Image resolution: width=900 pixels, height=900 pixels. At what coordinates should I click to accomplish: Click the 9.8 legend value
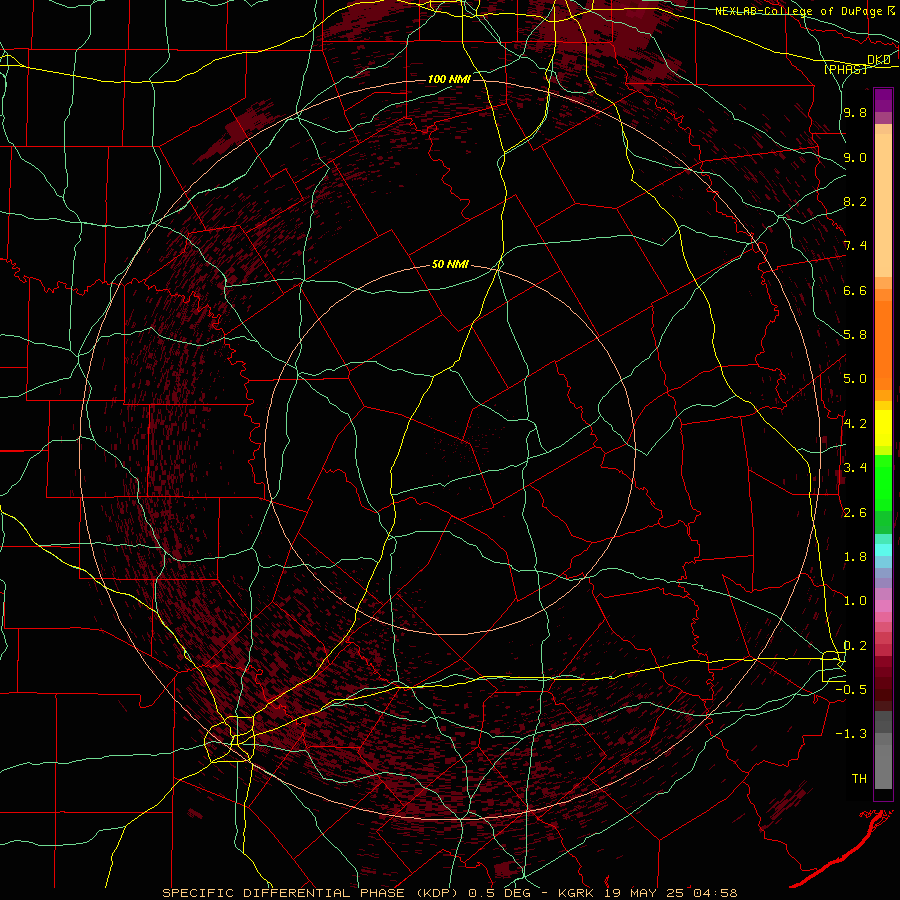855,112
